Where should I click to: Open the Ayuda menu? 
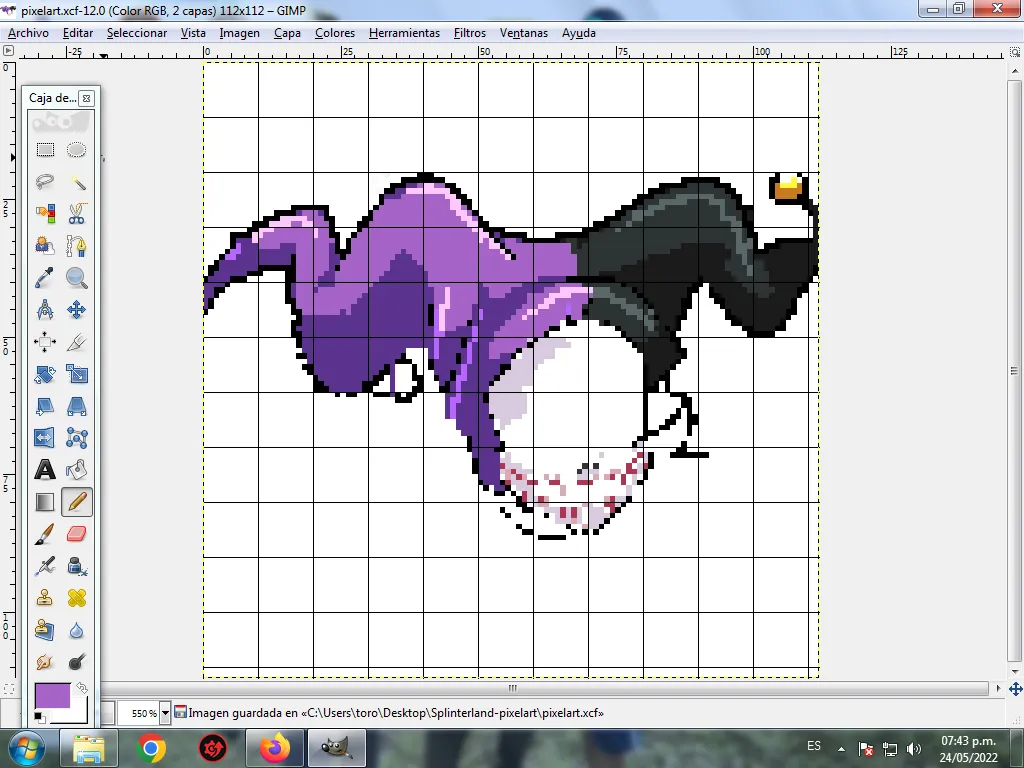[x=579, y=33]
